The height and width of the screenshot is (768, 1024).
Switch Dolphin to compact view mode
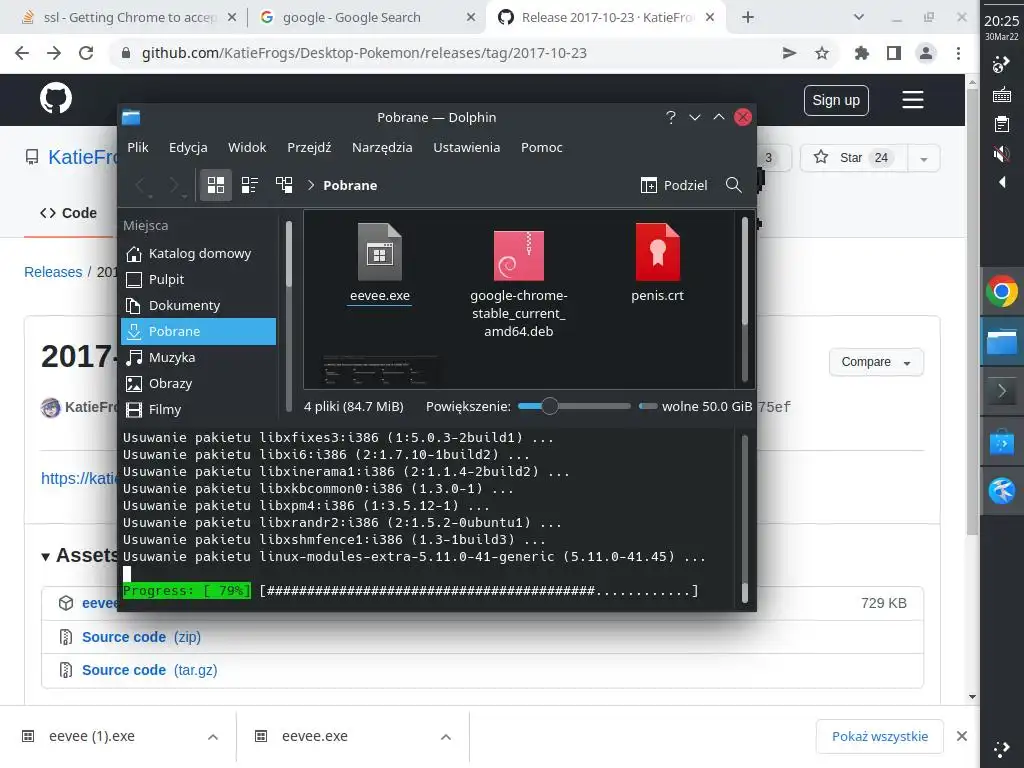tap(249, 185)
